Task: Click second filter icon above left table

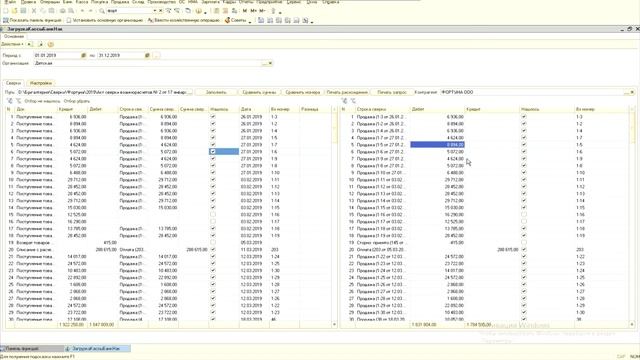Action: tap(18, 101)
